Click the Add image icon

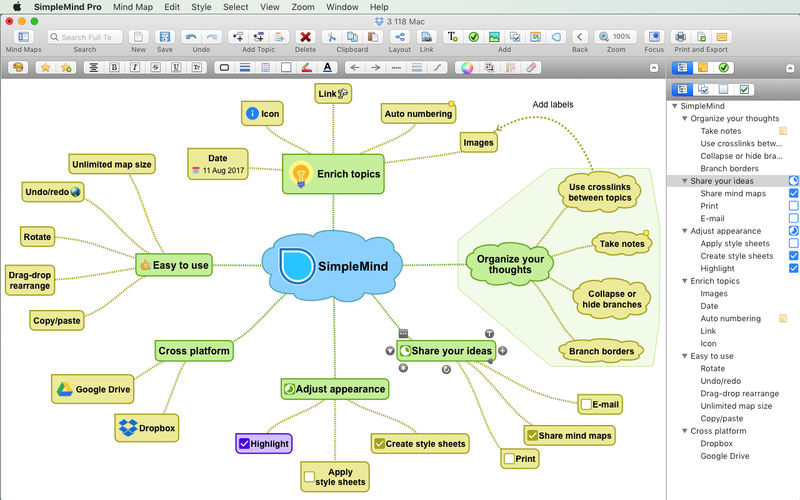pyautogui.click(x=494, y=37)
